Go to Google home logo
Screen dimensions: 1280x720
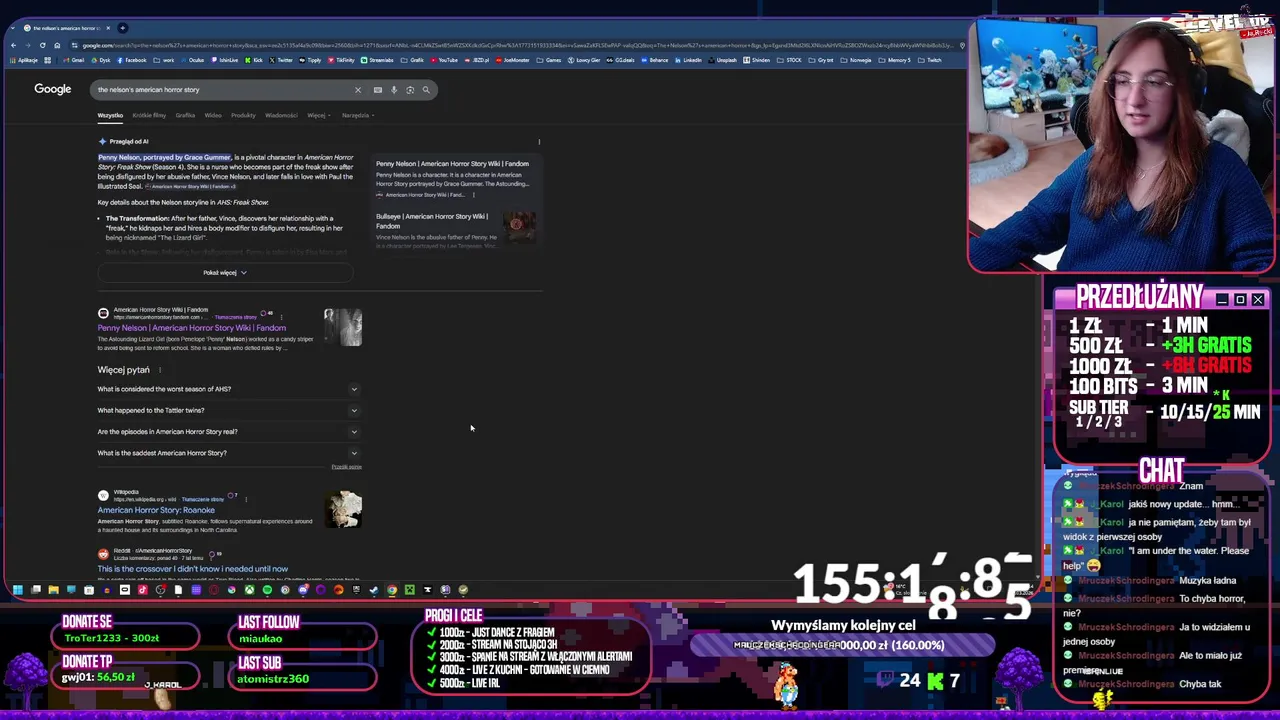53,89
